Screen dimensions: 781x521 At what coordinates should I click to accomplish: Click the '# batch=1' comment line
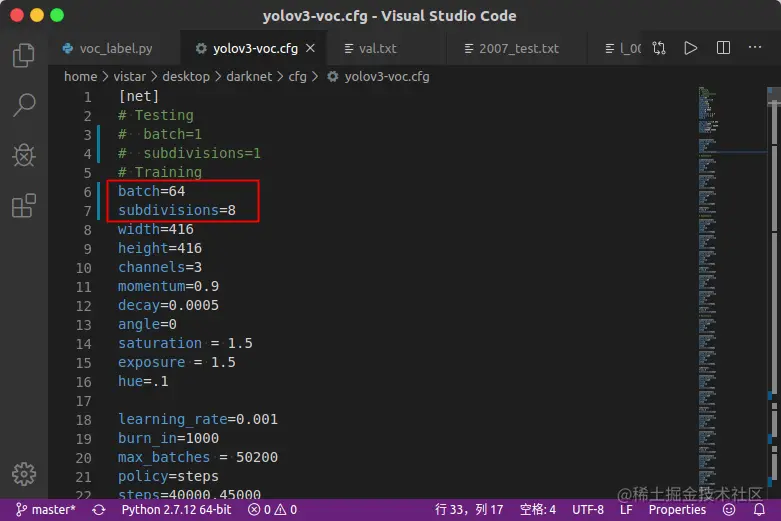[x=160, y=134]
